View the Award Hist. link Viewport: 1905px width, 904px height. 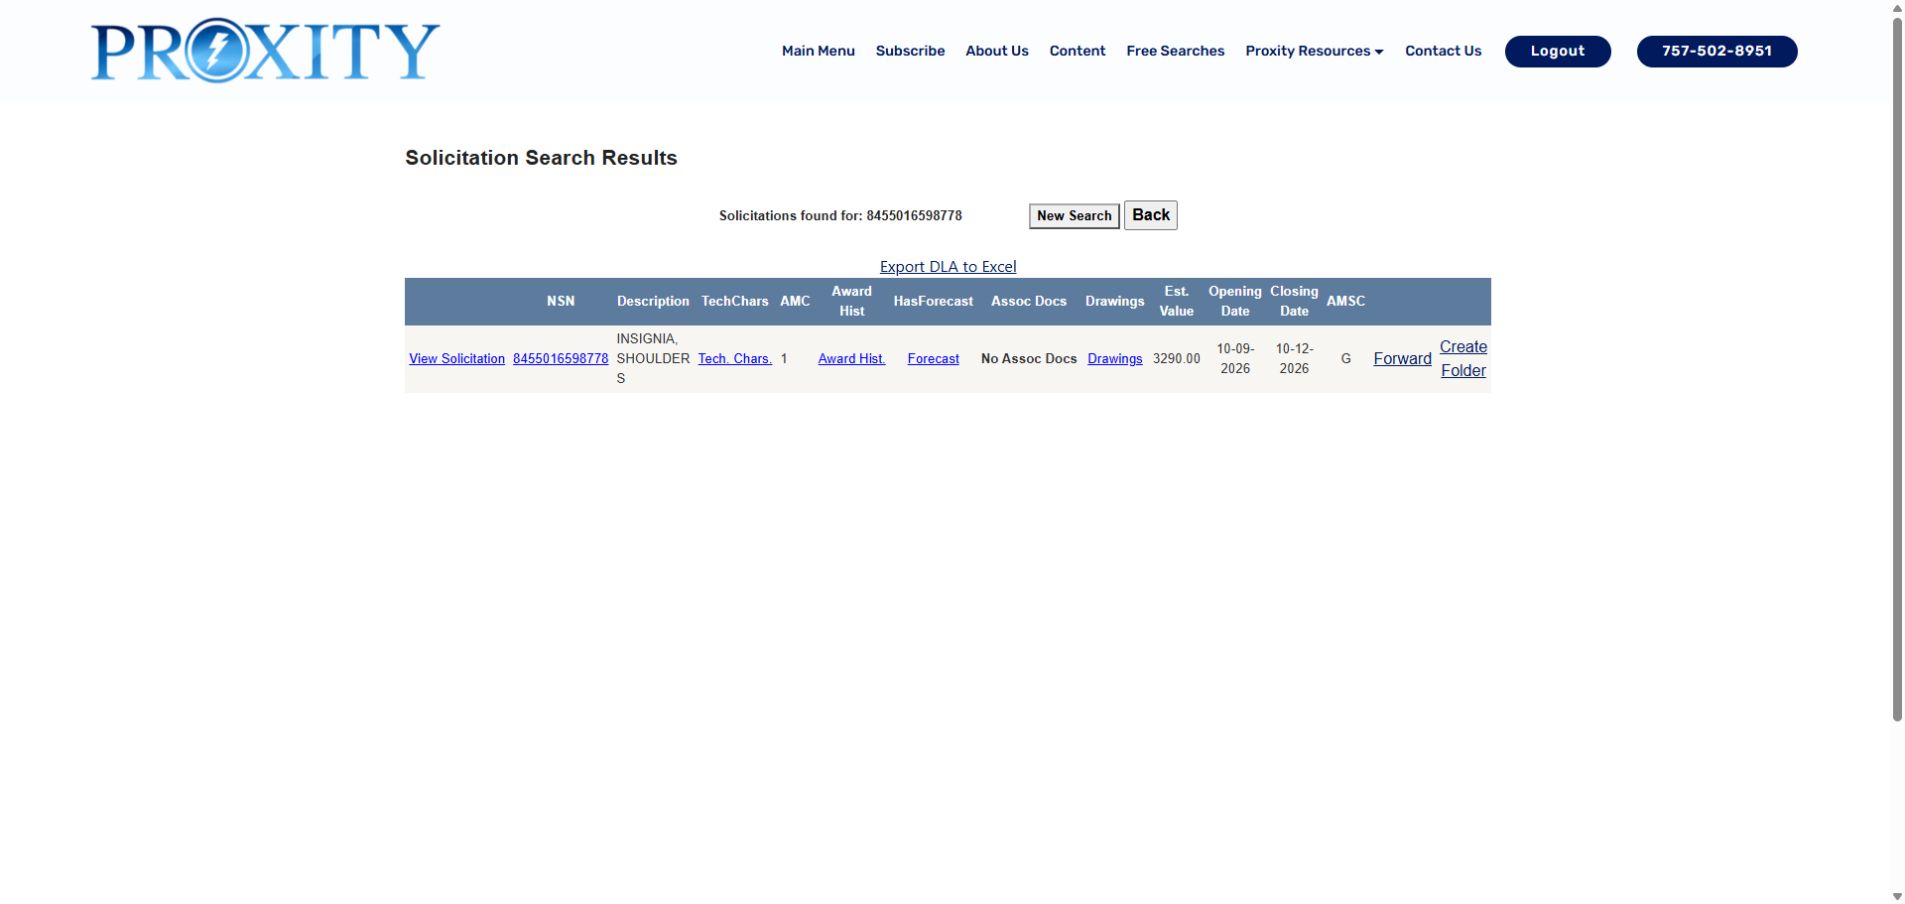(852, 359)
